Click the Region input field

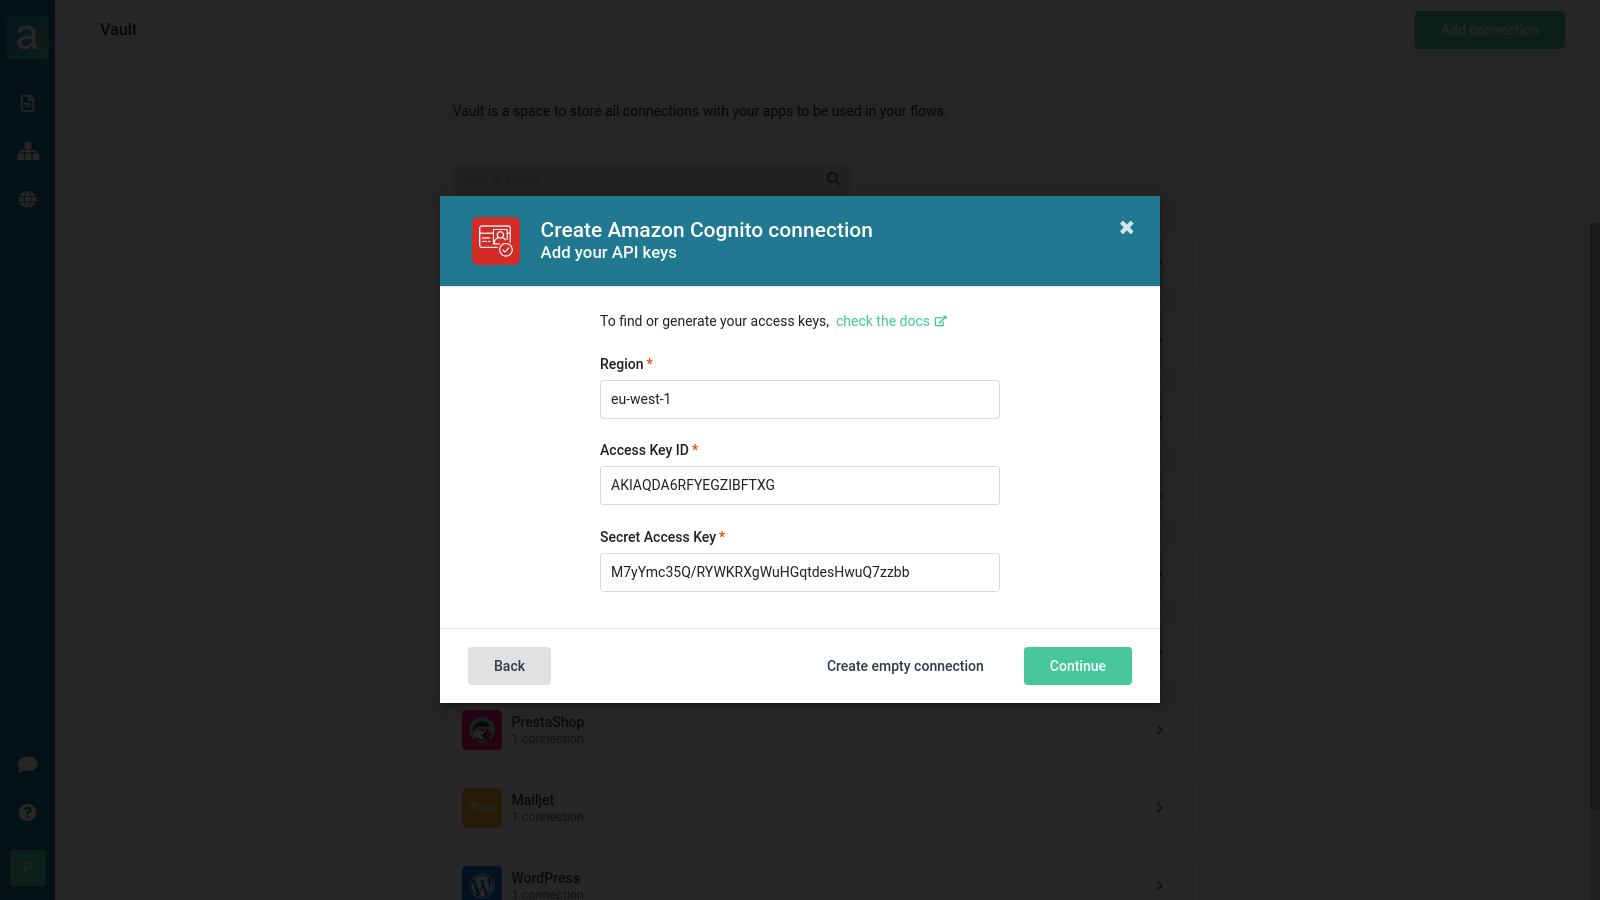pos(799,399)
